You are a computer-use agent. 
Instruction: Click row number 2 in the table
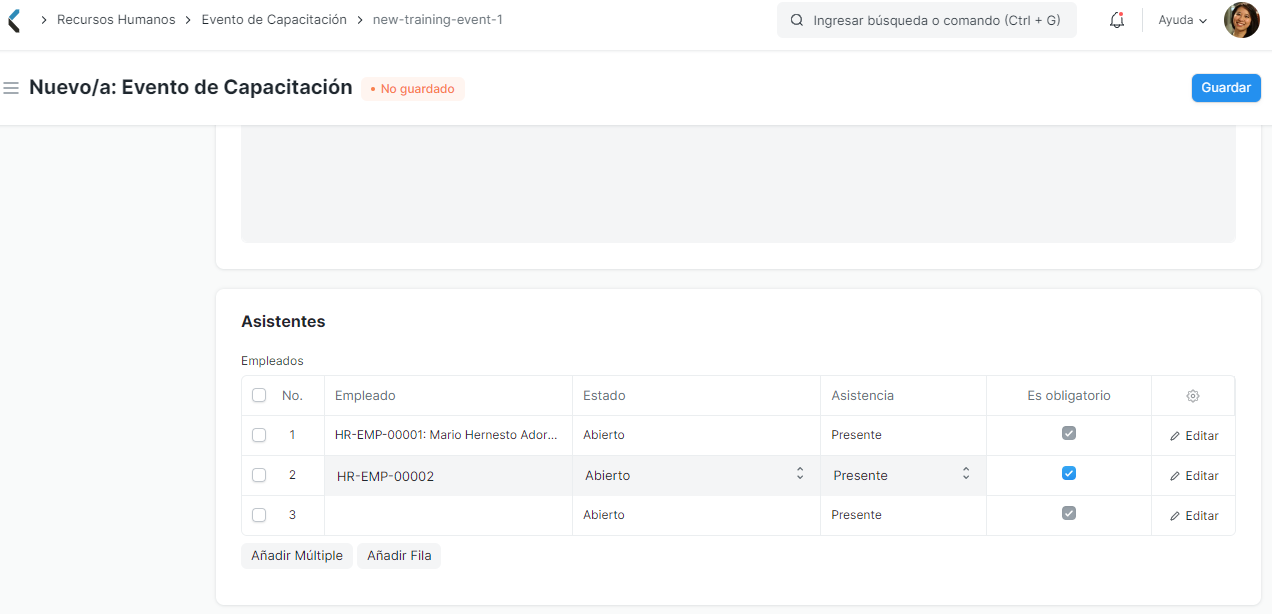tap(292, 475)
